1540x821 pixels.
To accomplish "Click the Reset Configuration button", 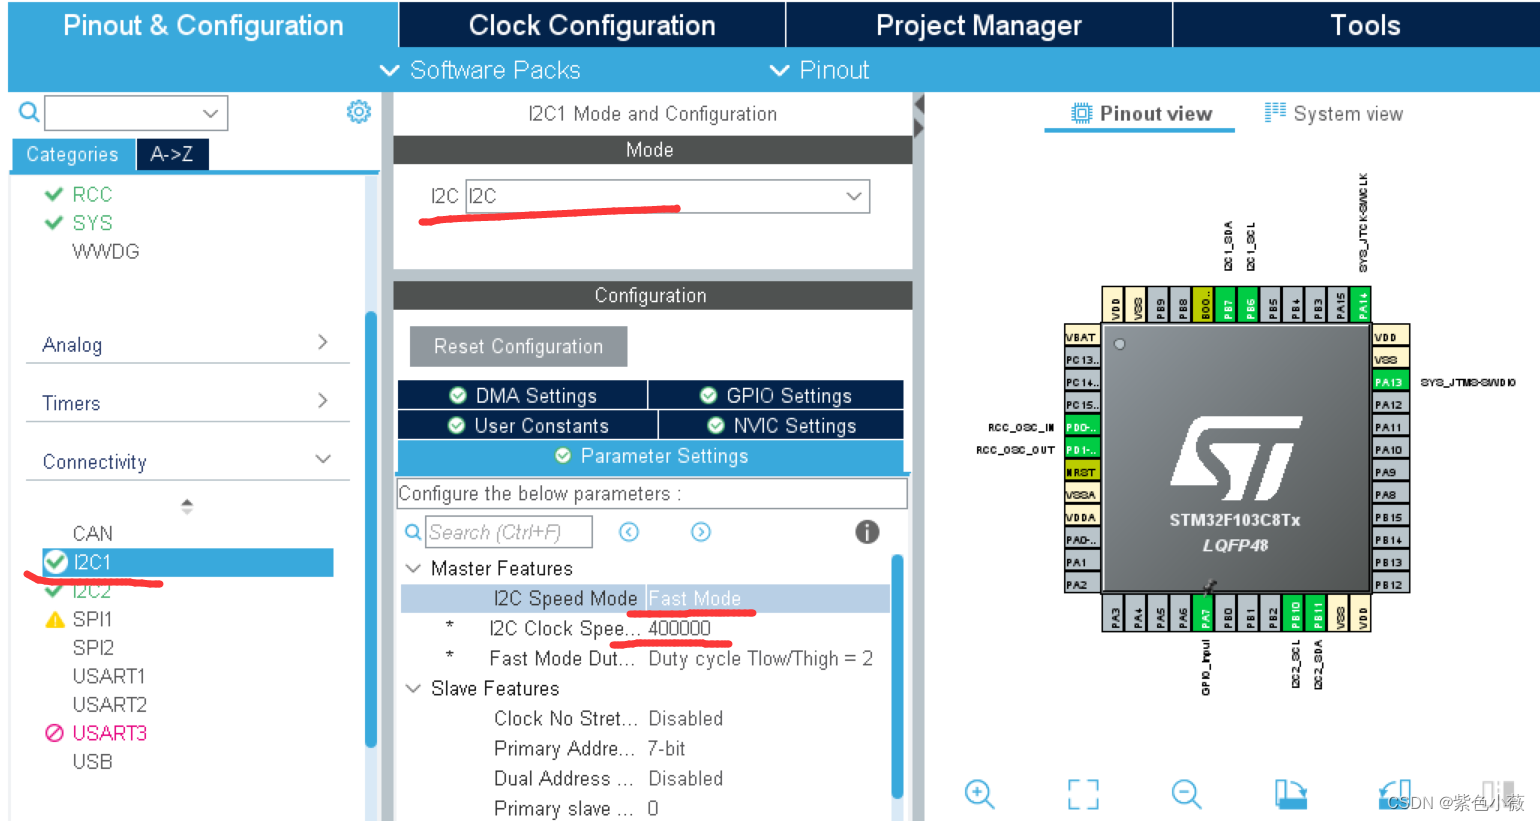I will coord(518,346).
